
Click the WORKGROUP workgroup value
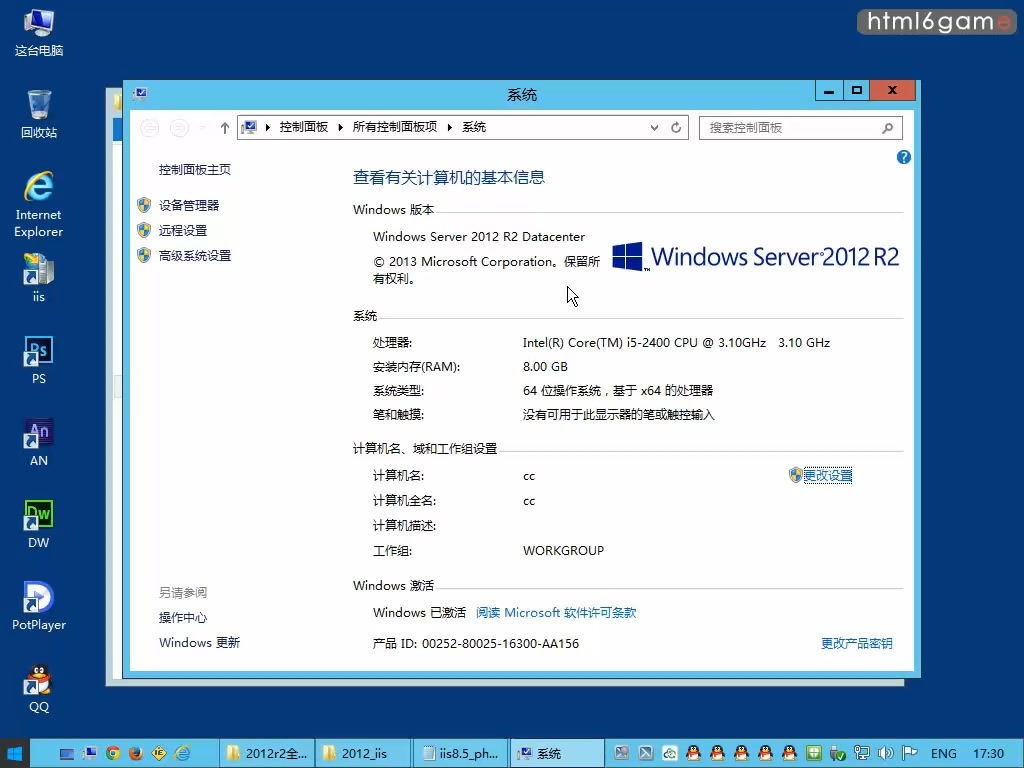[564, 551]
